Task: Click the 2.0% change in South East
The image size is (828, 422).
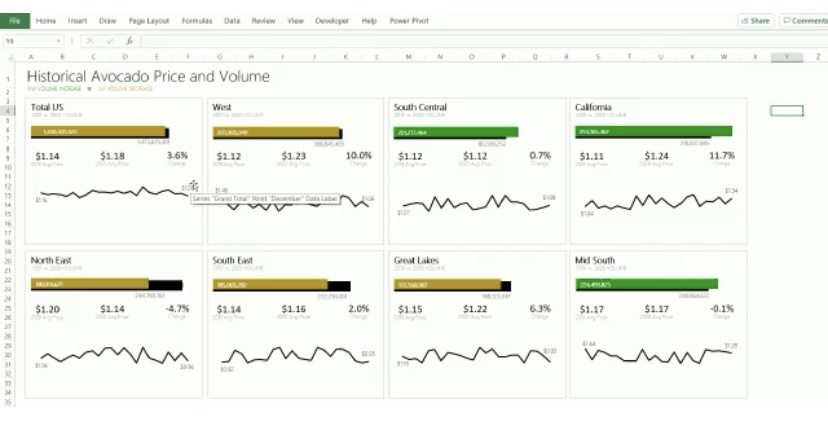Action: [359, 308]
